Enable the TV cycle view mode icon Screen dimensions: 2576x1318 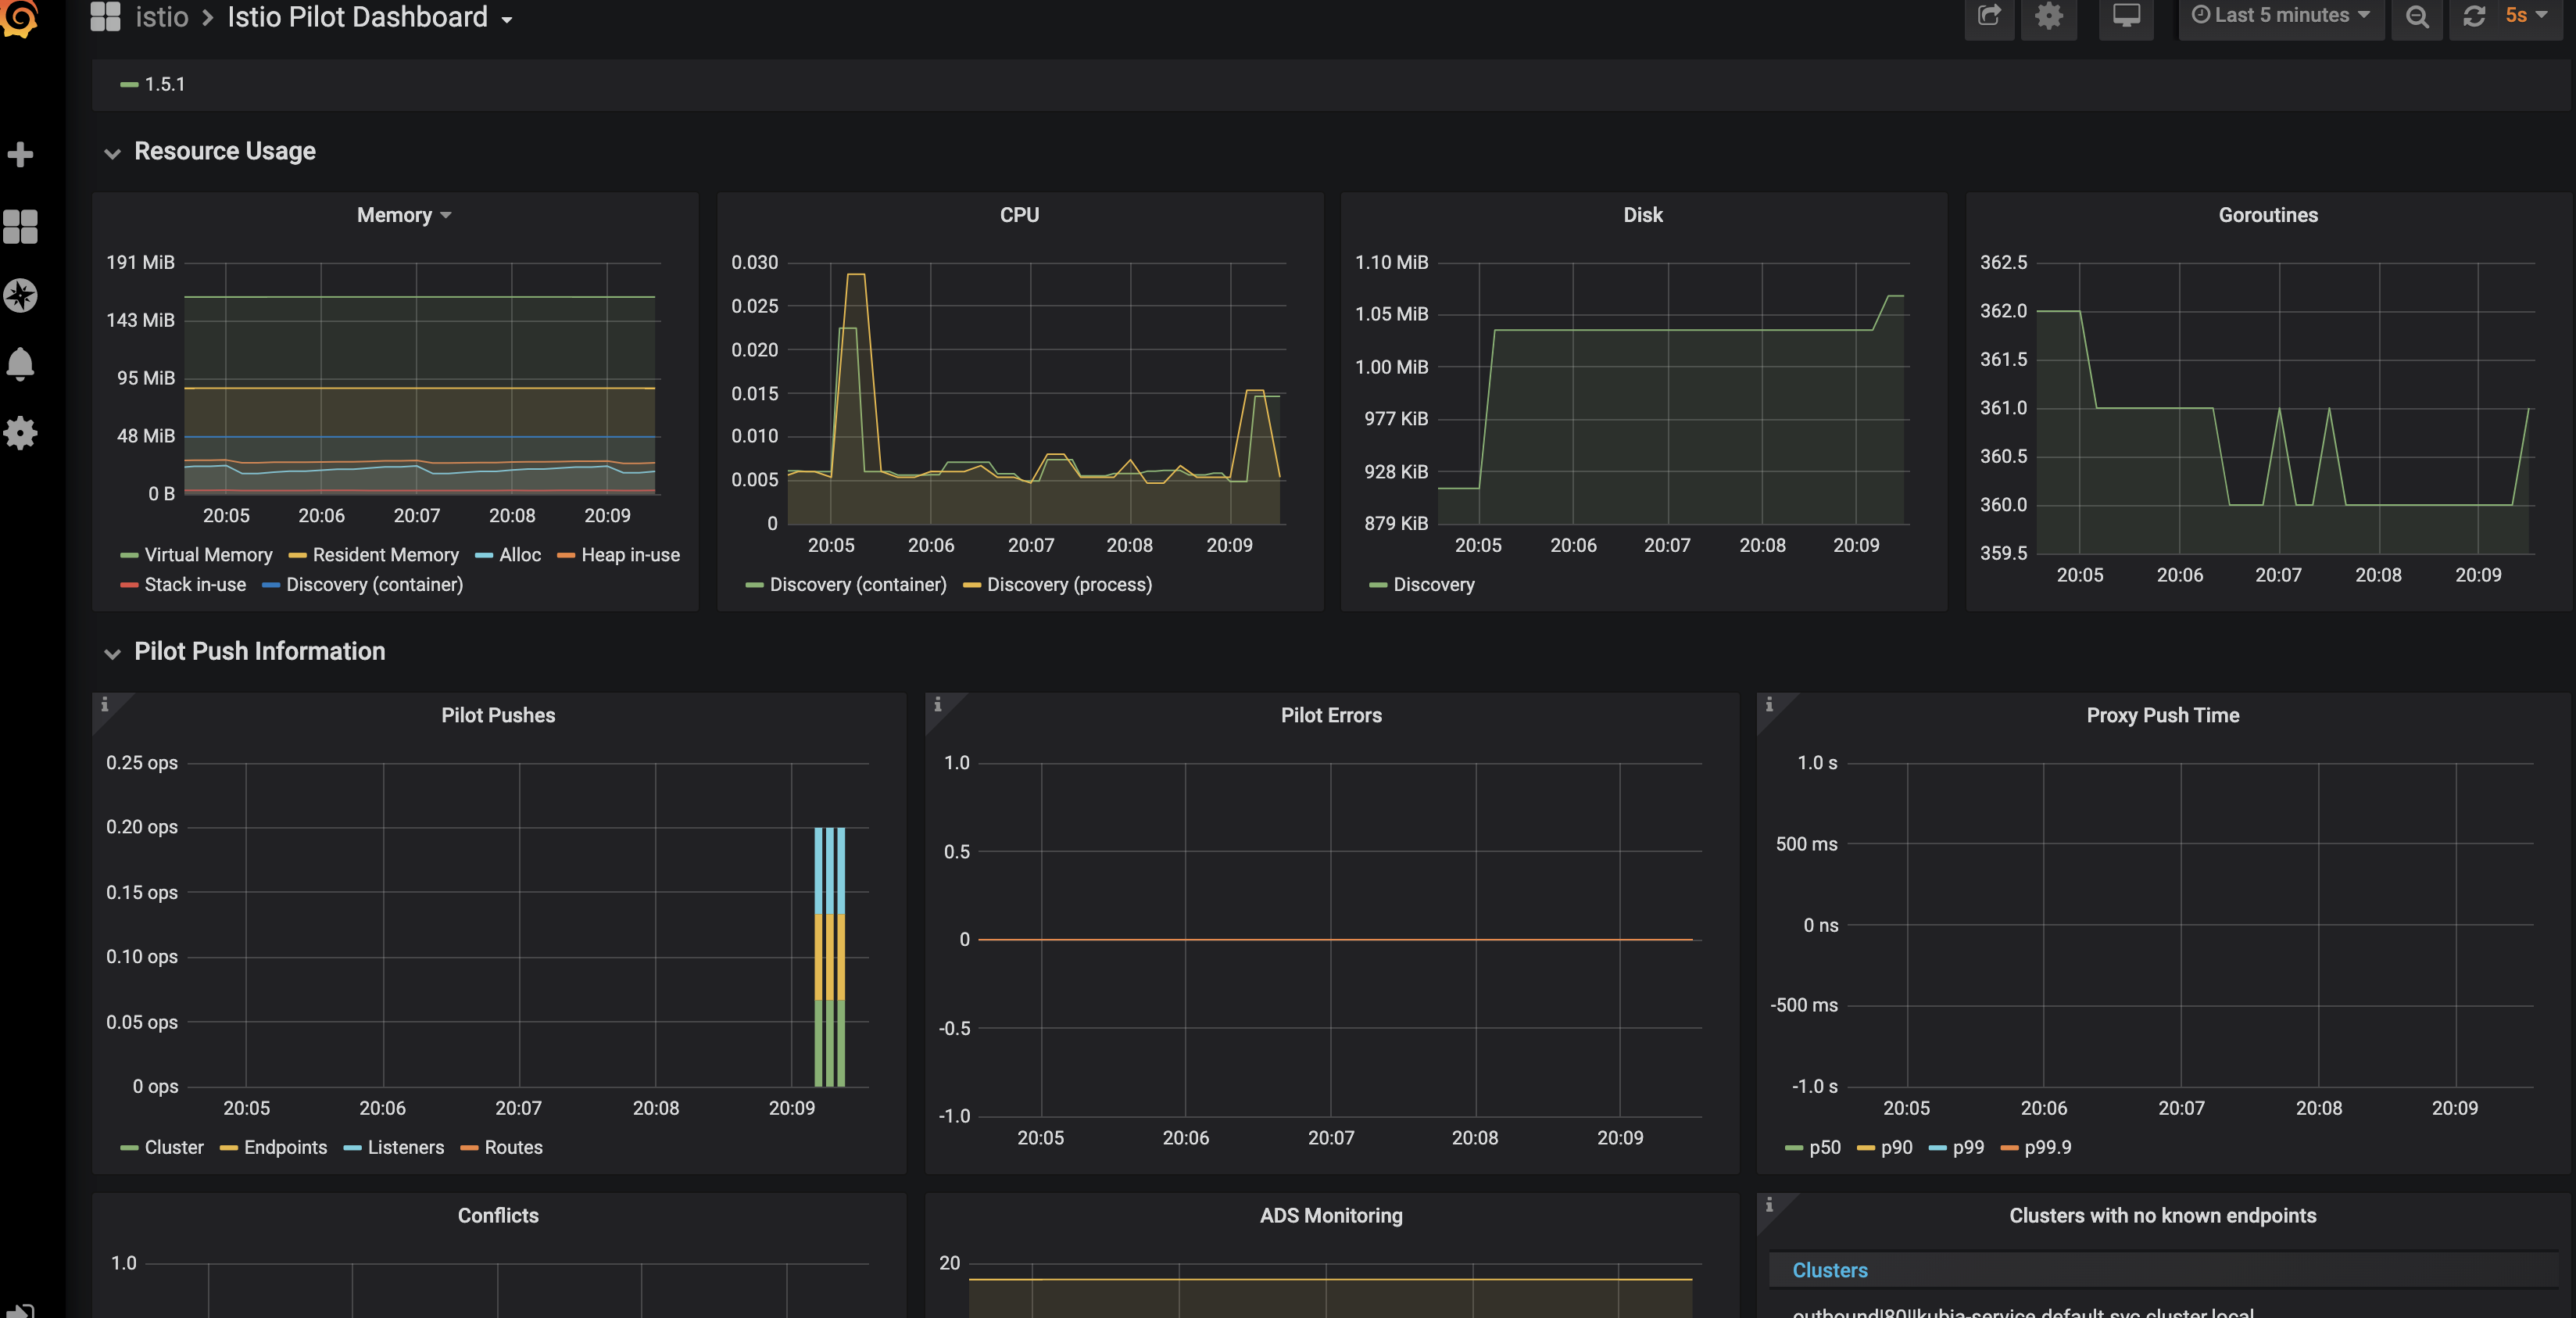pos(2126,16)
